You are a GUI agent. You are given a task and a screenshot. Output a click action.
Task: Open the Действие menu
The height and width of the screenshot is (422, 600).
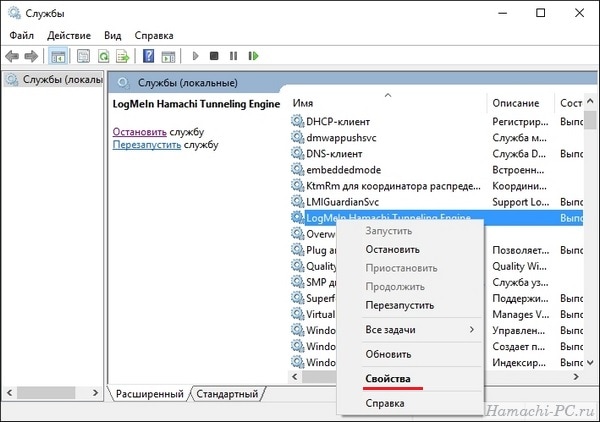pos(69,36)
